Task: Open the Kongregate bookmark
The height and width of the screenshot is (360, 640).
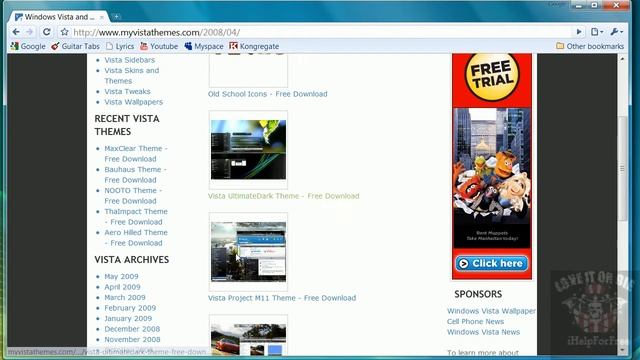Action: pyautogui.click(x=254, y=47)
